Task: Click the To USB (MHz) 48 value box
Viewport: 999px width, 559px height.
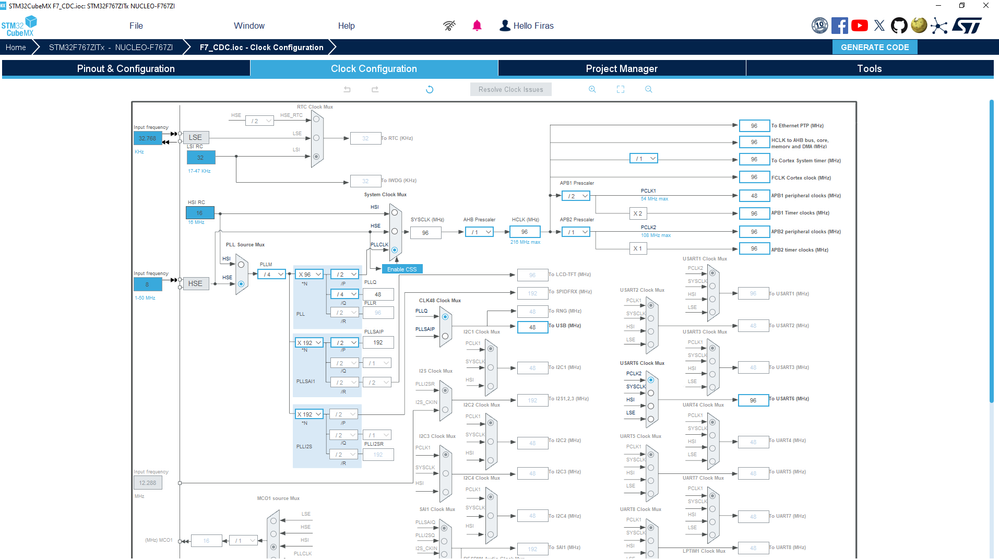Action: pyautogui.click(x=533, y=327)
